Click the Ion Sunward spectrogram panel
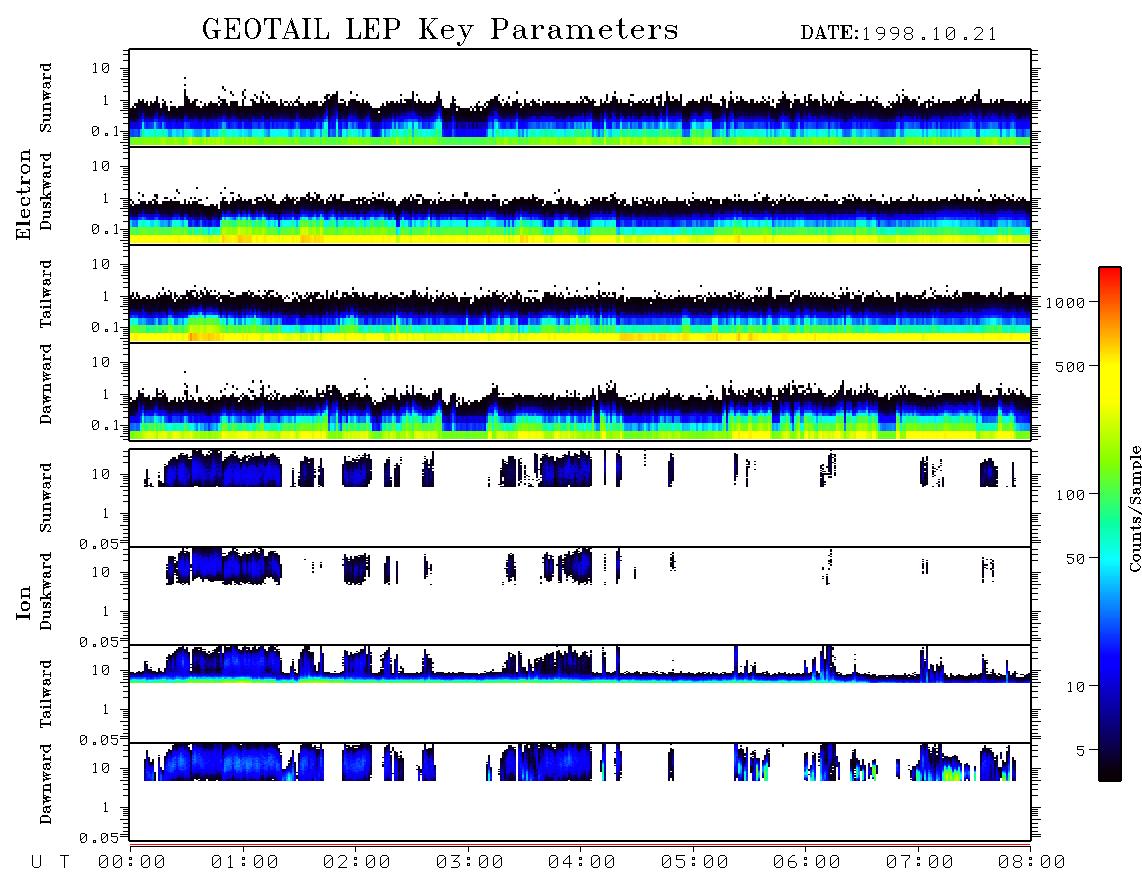The height and width of the screenshot is (880, 1142). click(x=580, y=498)
